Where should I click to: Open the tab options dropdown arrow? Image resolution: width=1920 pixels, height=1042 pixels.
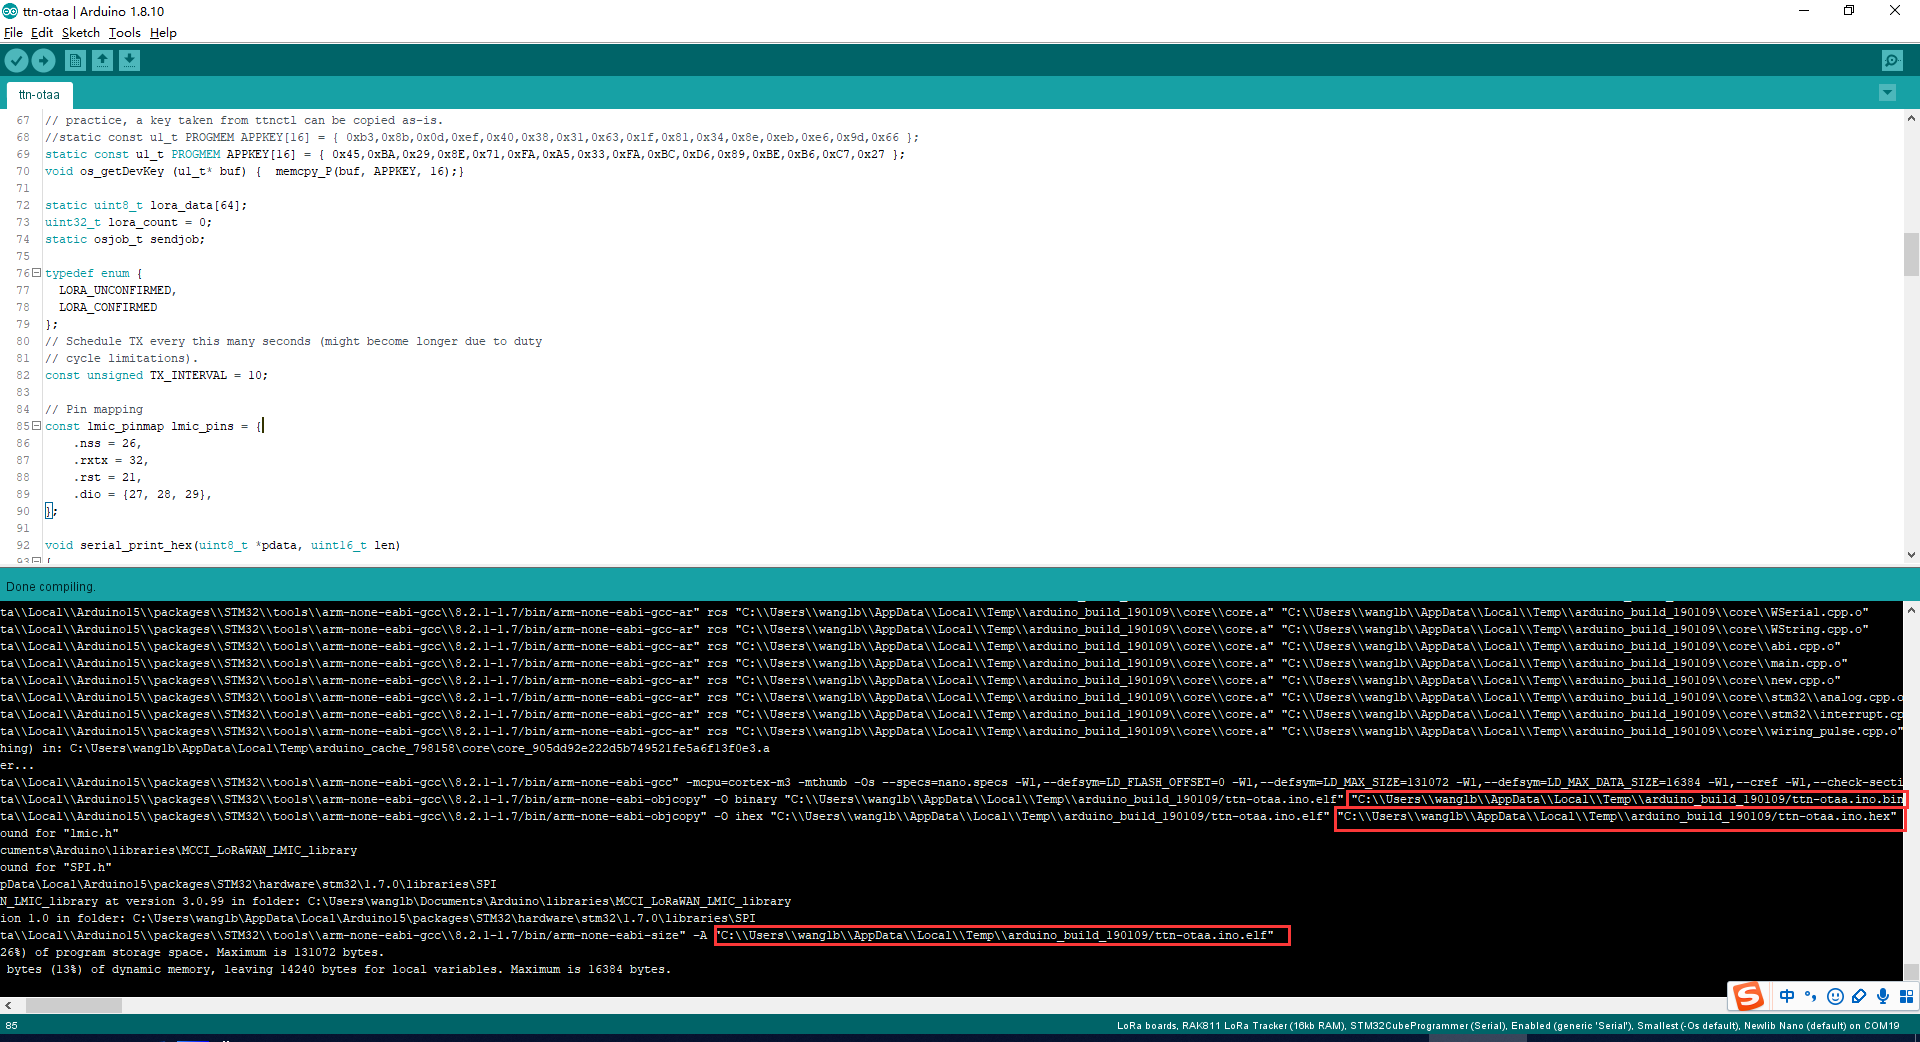point(1887,93)
